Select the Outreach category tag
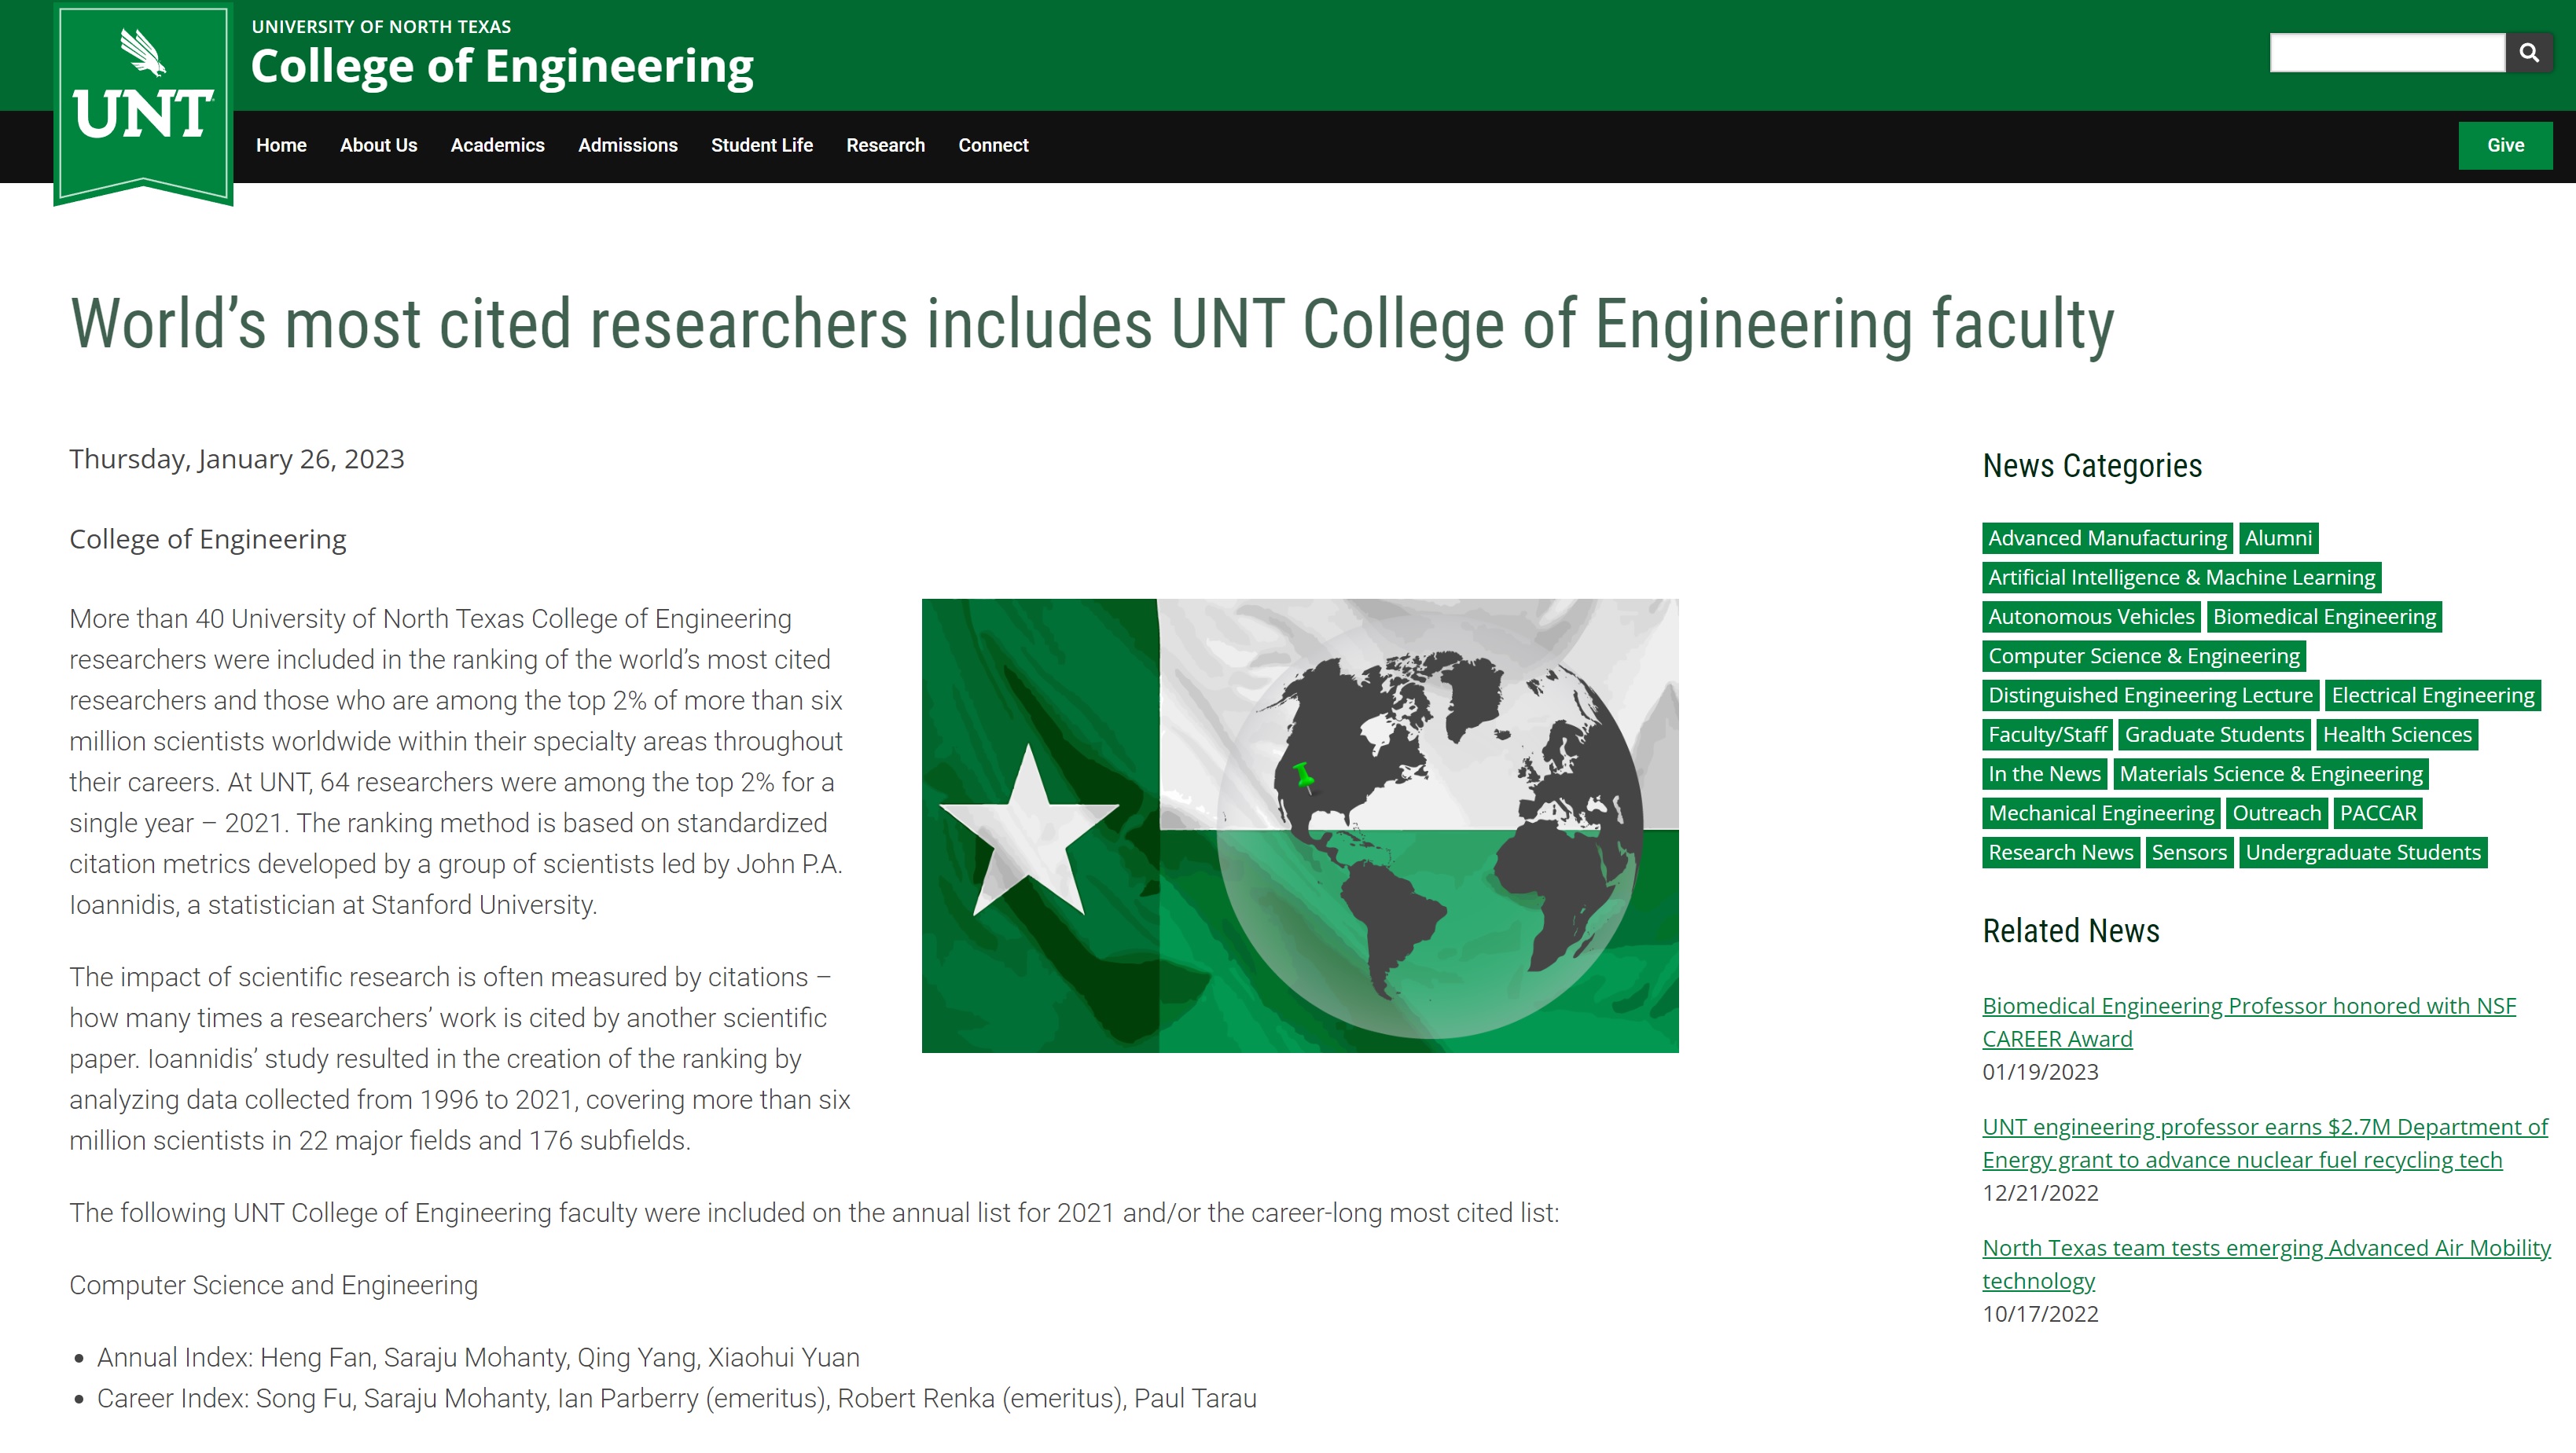 point(2276,813)
